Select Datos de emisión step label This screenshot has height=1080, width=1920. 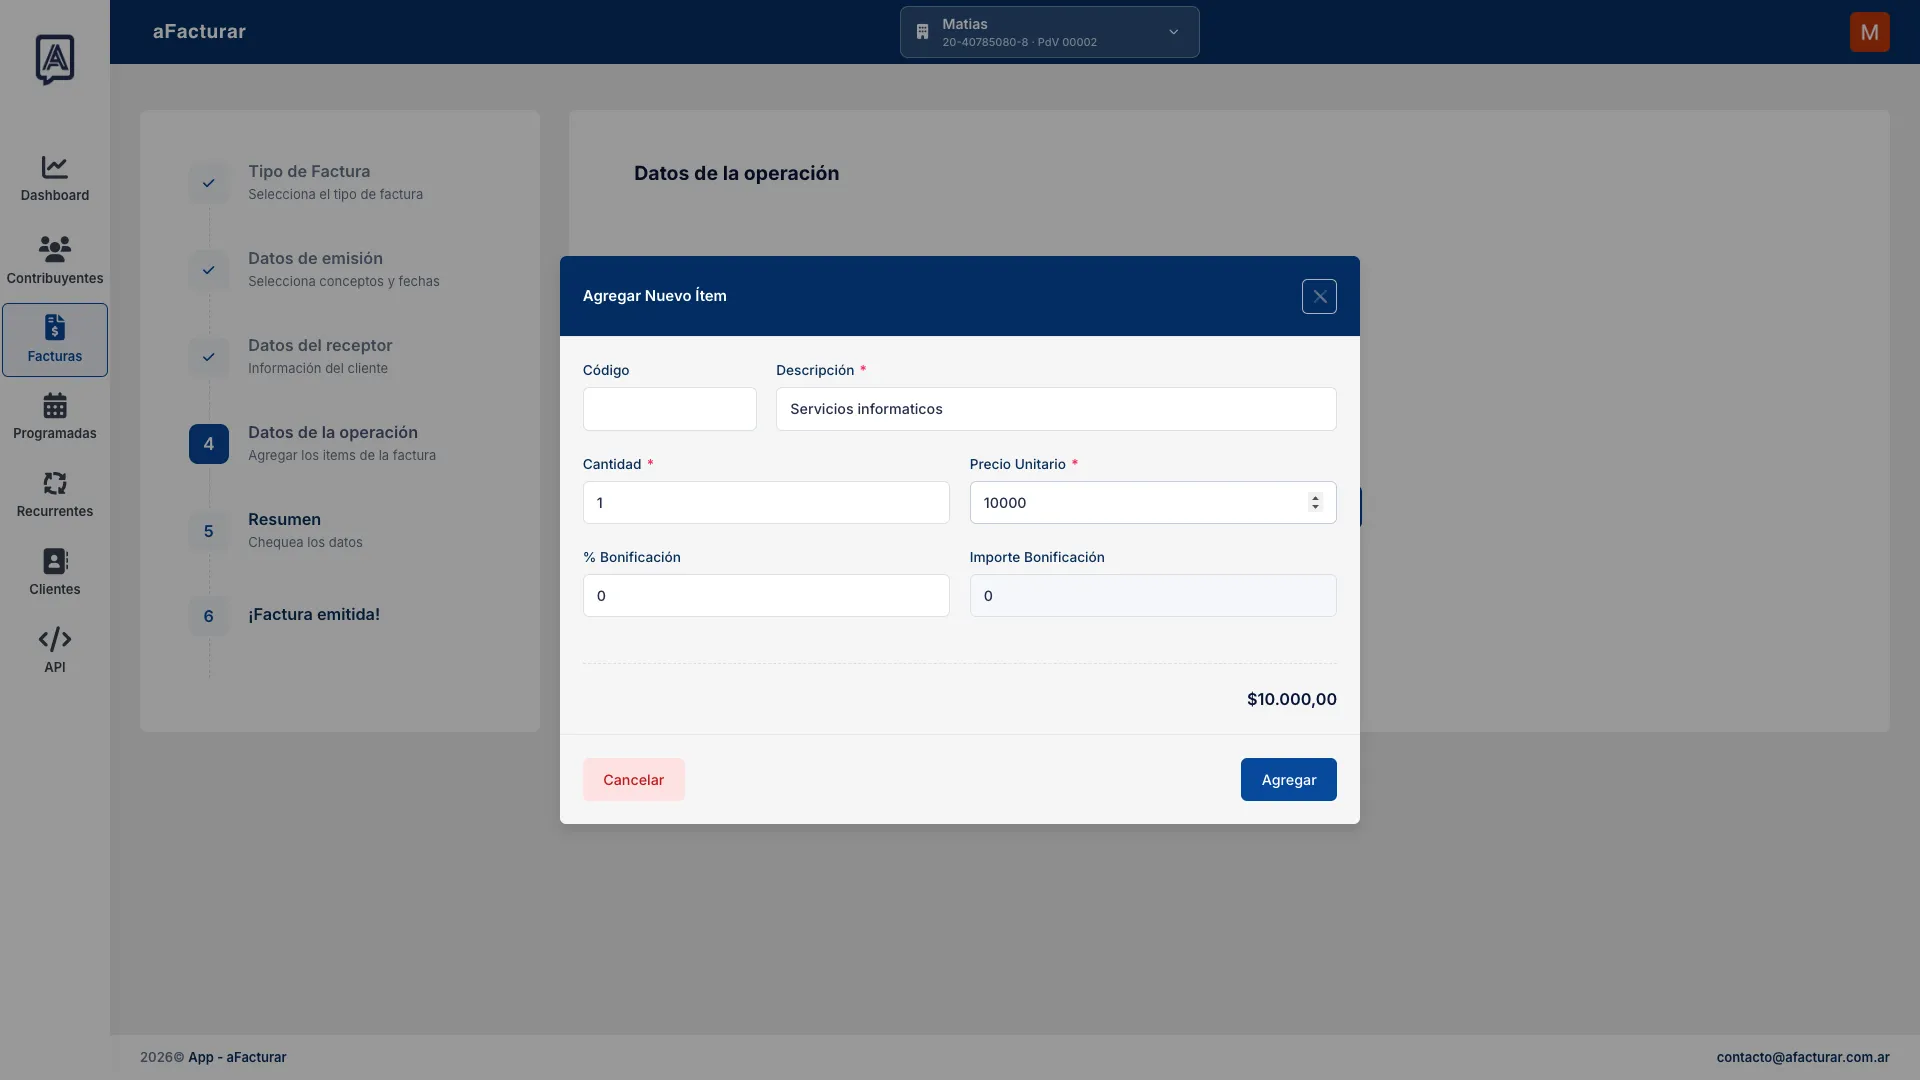coord(315,258)
